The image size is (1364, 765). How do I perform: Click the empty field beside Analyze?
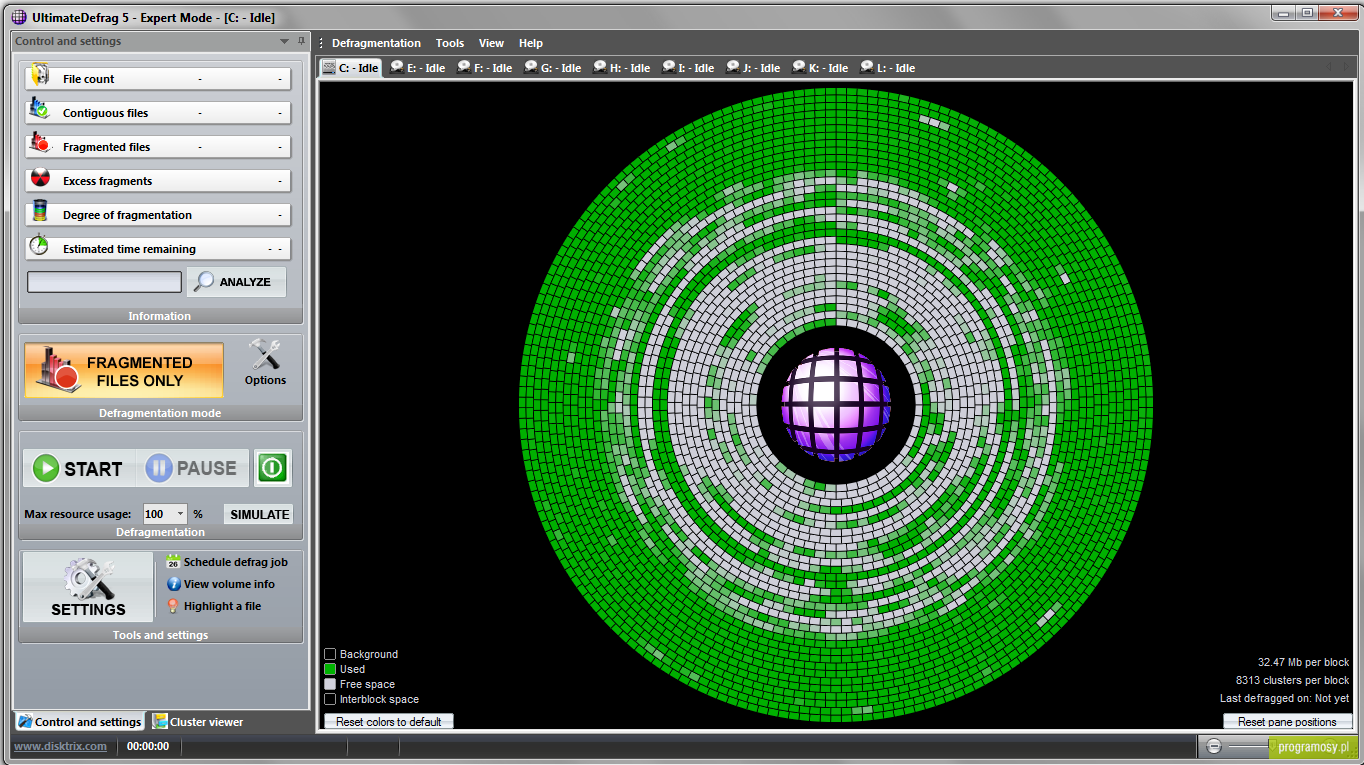click(x=104, y=282)
